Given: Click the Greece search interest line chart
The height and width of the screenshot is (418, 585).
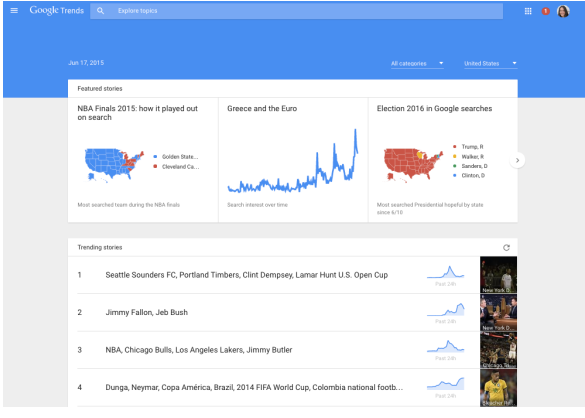Looking at the screenshot, I should (293, 161).
